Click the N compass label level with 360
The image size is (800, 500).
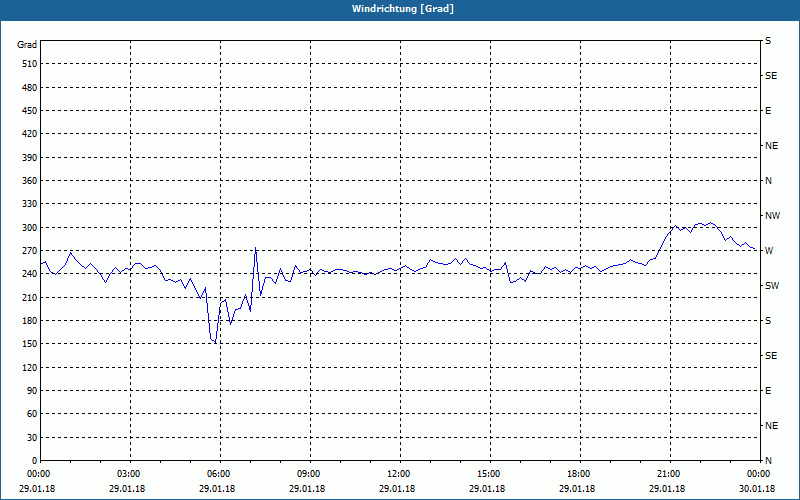[768, 181]
